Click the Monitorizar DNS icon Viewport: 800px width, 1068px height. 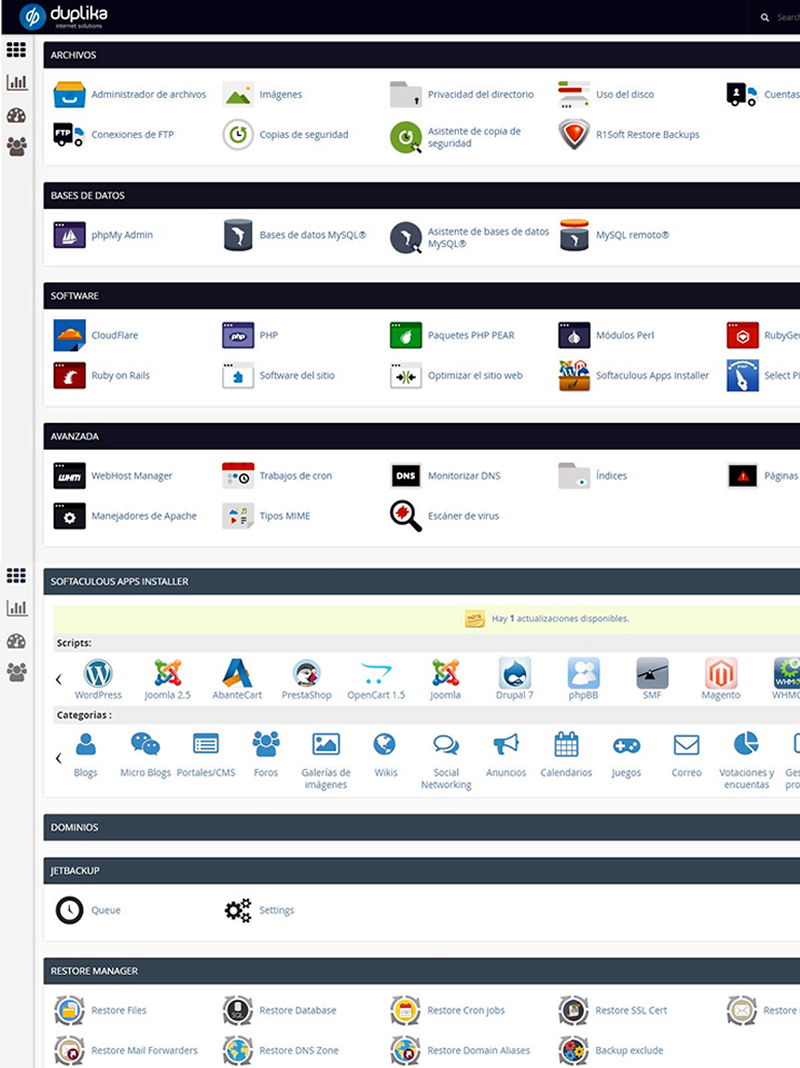point(406,476)
